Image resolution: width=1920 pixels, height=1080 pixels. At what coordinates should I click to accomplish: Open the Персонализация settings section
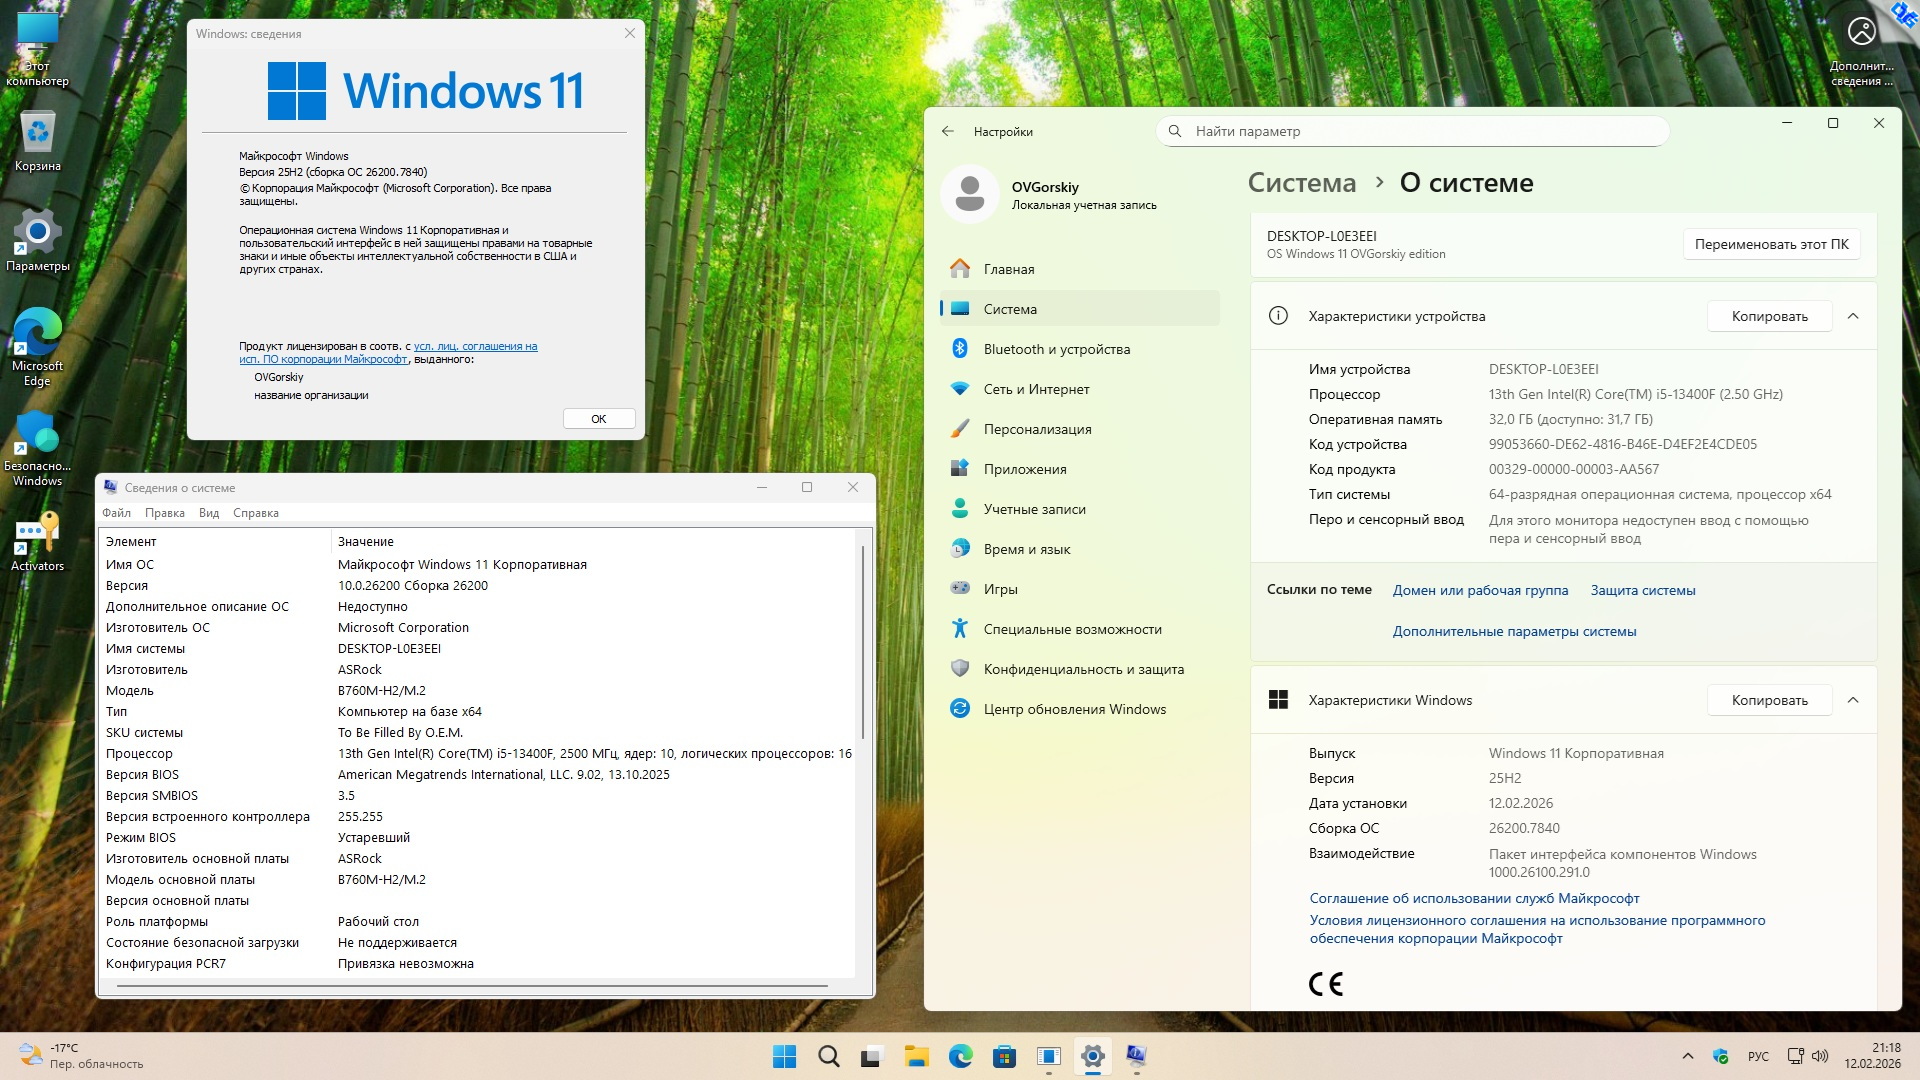pyautogui.click(x=1037, y=429)
